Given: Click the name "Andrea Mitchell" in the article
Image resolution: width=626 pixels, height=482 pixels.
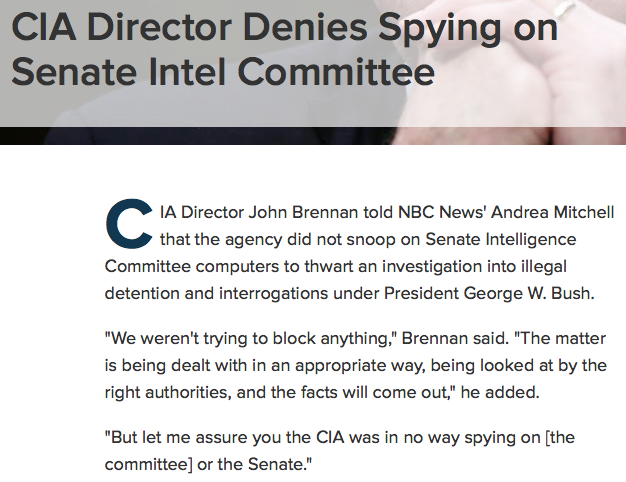Looking at the screenshot, I should (553, 212).
